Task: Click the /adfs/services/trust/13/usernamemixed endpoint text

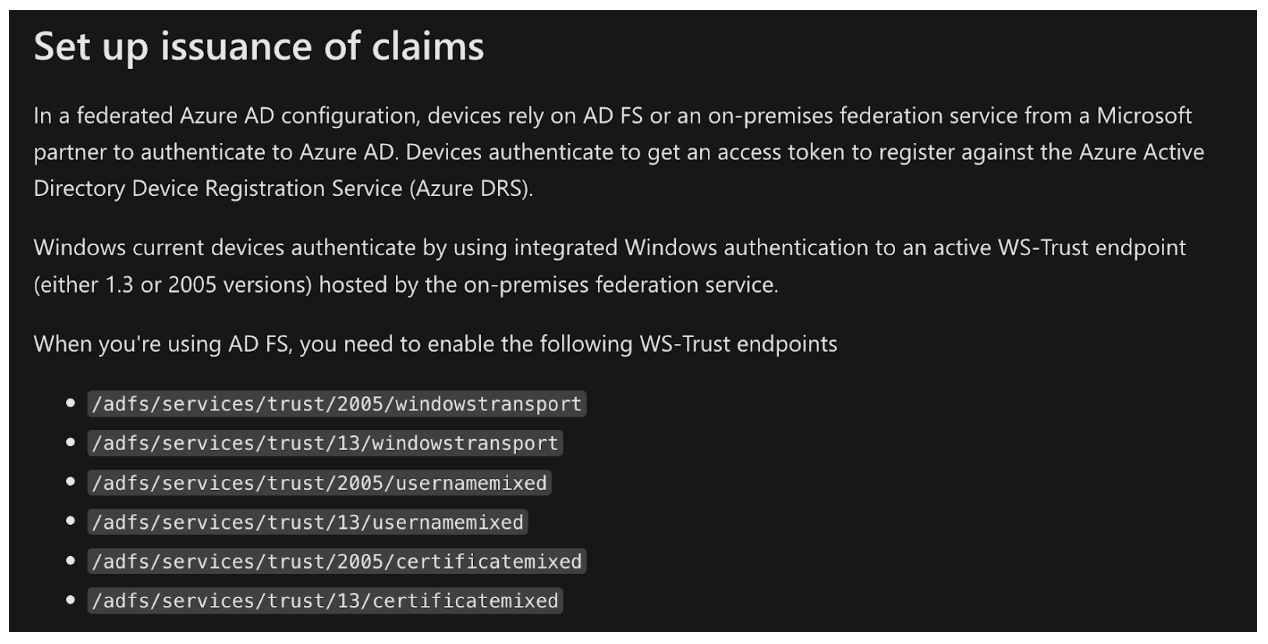Action: tap(307, 522)
